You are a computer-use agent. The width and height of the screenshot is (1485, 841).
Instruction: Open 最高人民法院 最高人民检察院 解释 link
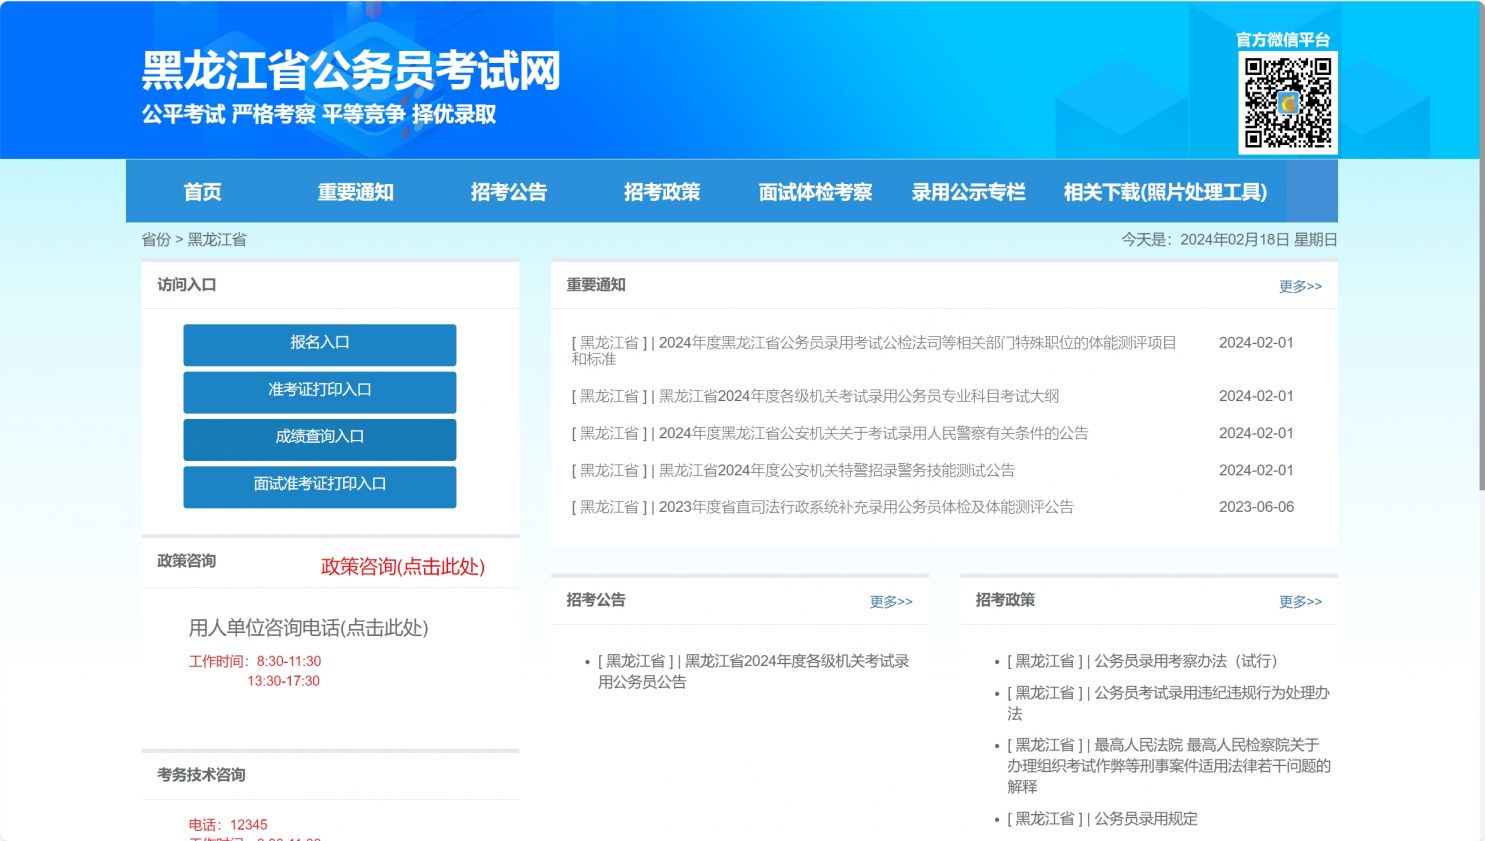pos(1168,766)
